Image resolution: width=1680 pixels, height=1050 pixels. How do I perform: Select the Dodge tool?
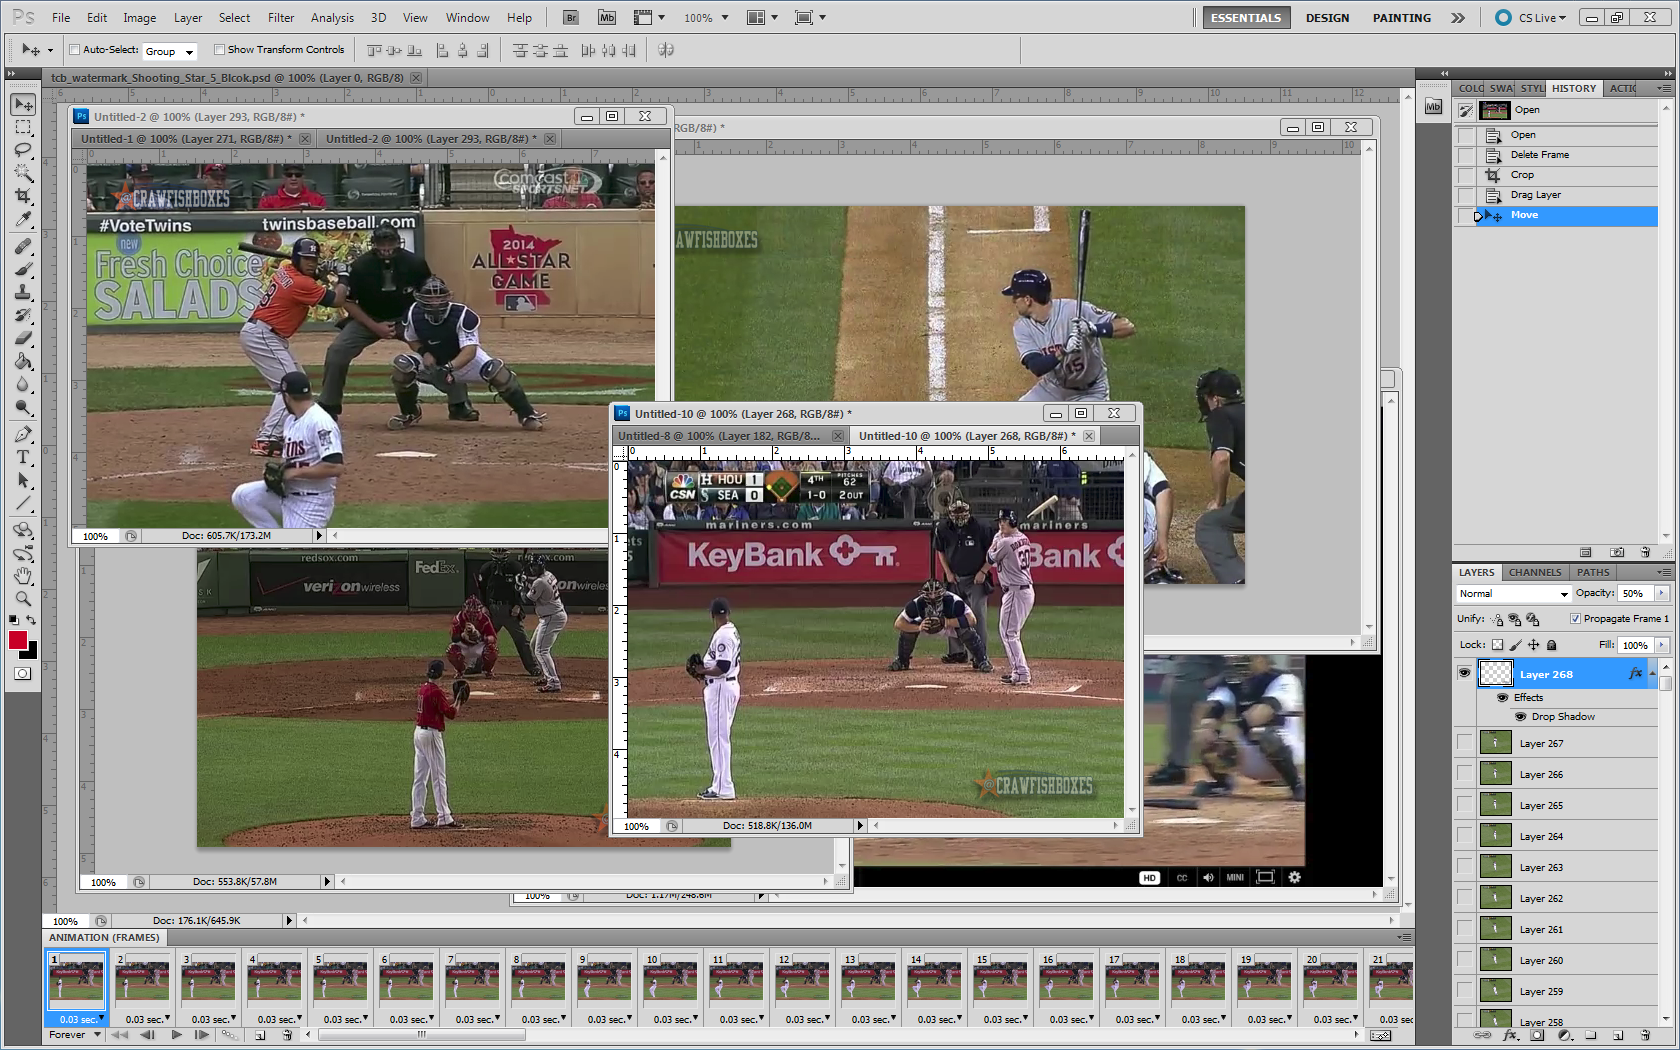[24, 407]
